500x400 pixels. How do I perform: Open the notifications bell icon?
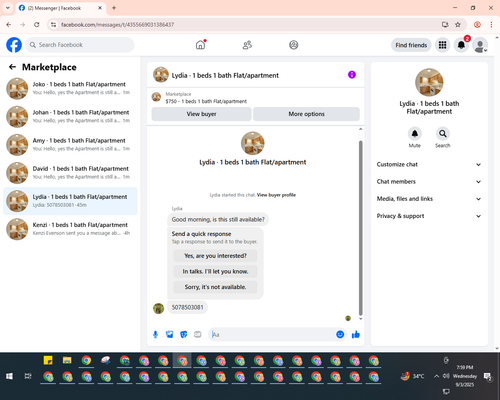pos(461,45)
